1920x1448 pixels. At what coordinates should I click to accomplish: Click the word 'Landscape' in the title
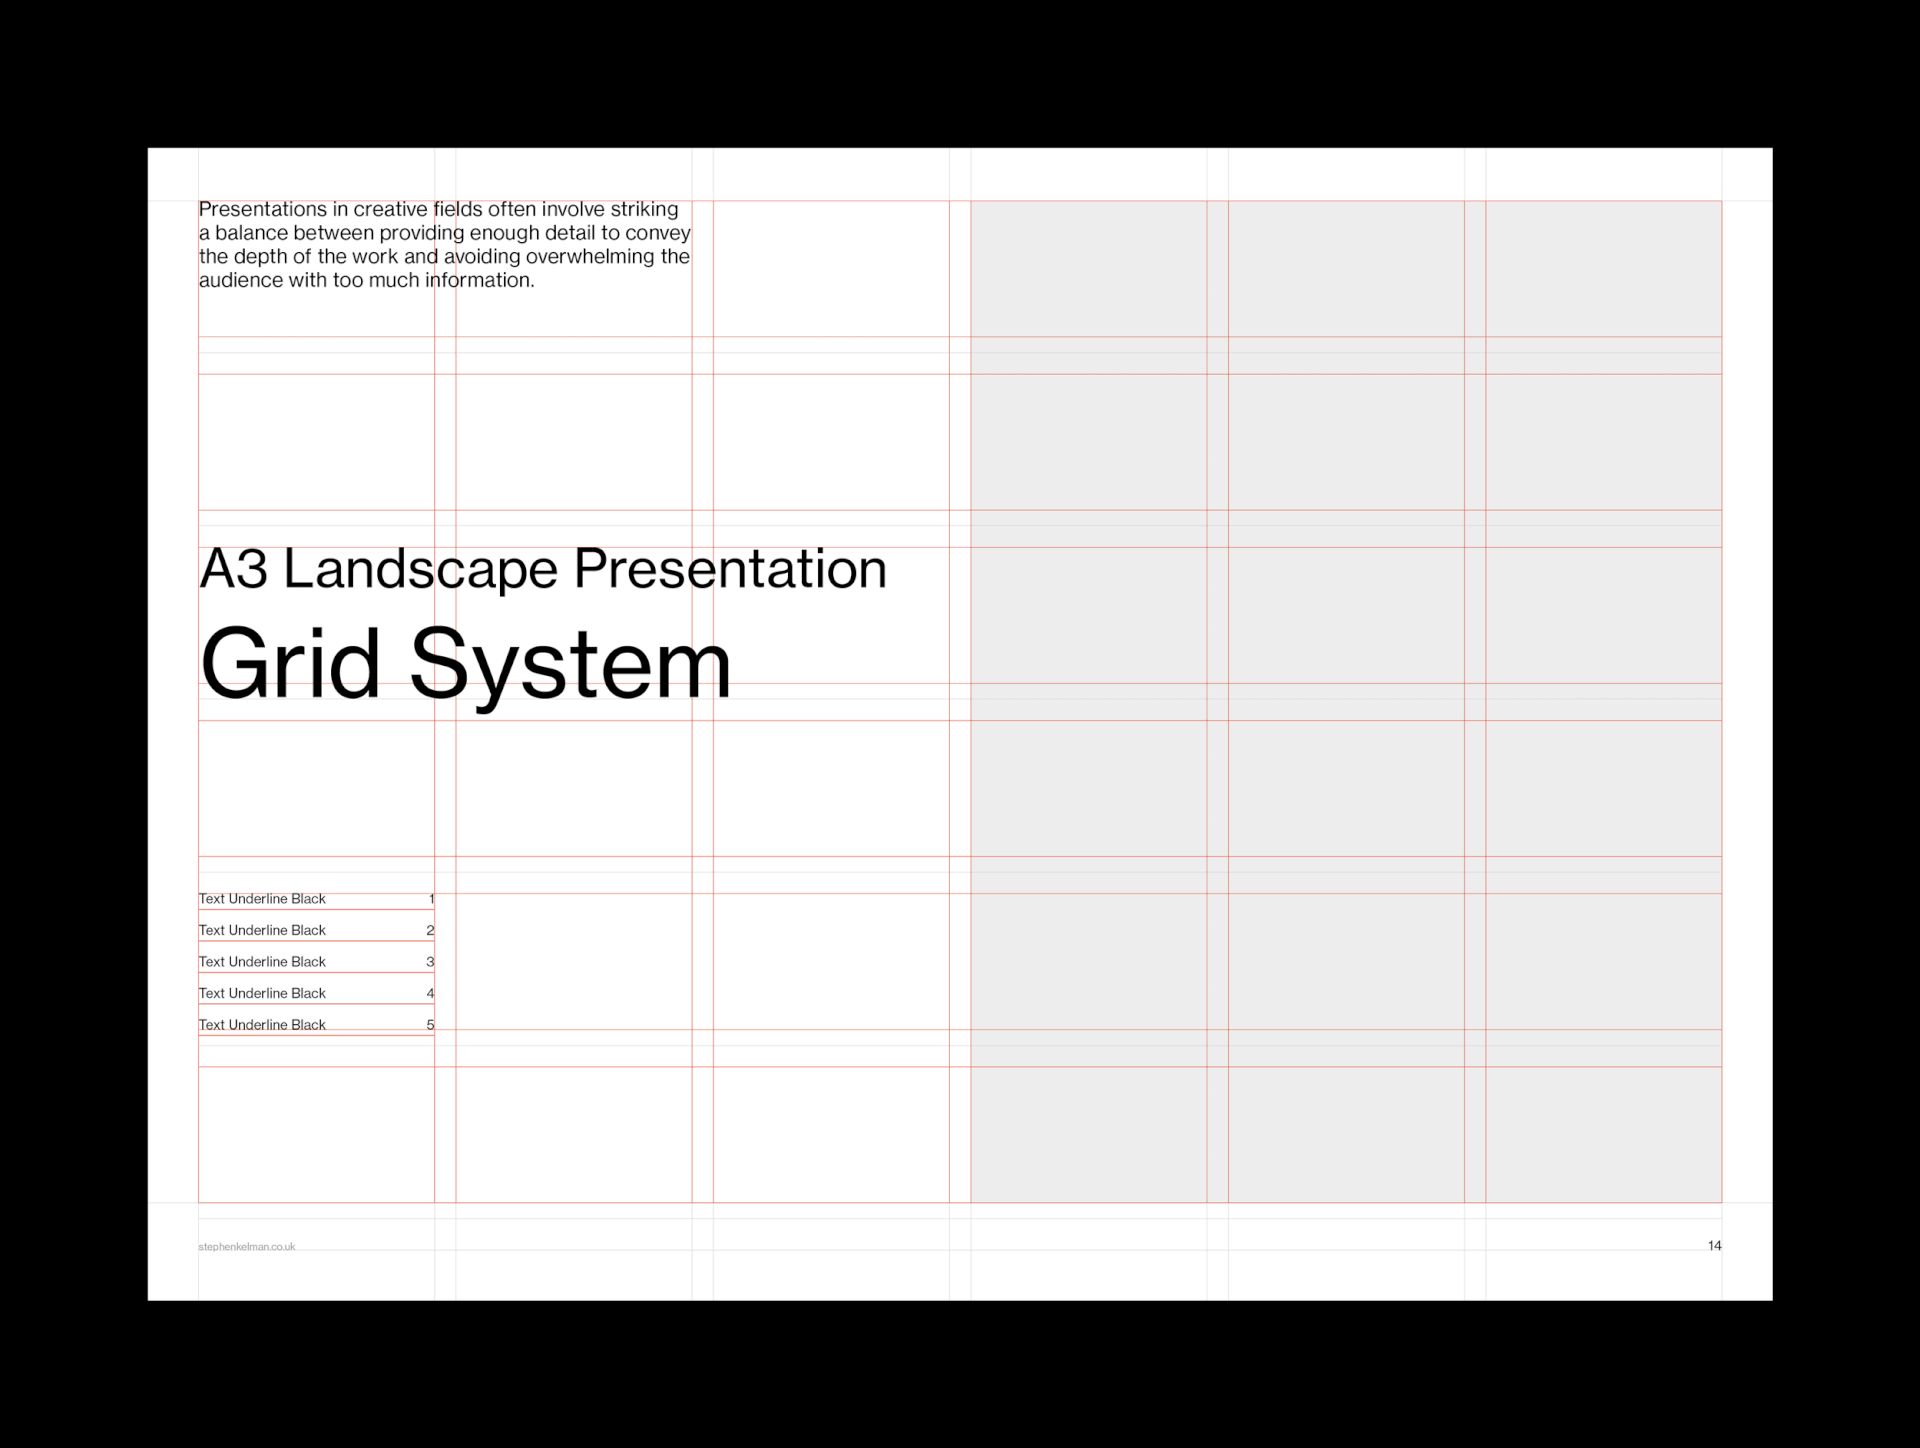(x=420, y=569)
